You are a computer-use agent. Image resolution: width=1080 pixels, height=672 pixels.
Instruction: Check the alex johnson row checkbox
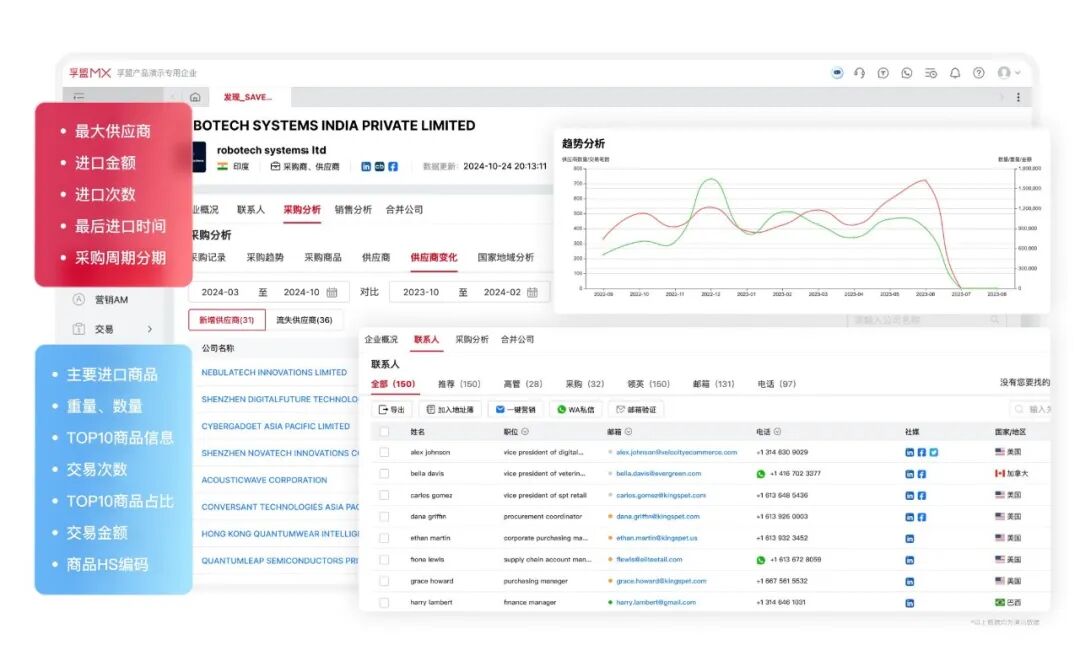pos(384,452)
